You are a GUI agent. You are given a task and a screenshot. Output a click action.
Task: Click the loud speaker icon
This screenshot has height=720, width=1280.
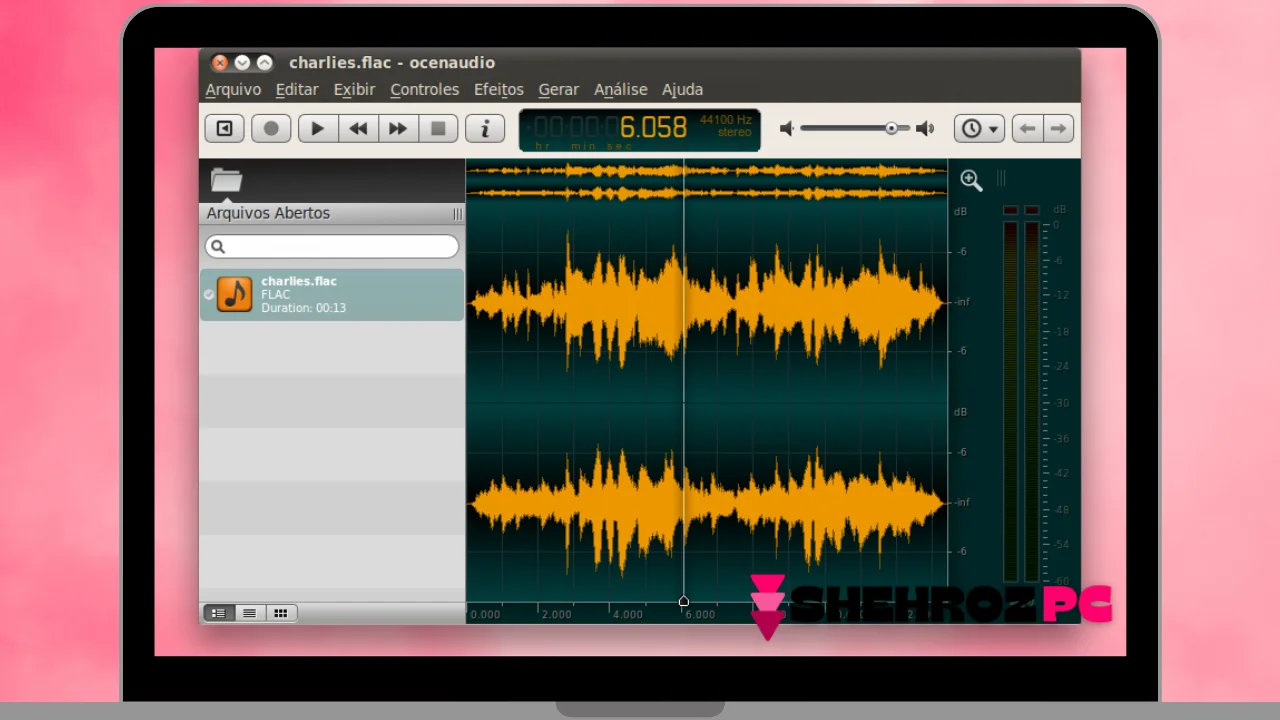tap(925, 128)
